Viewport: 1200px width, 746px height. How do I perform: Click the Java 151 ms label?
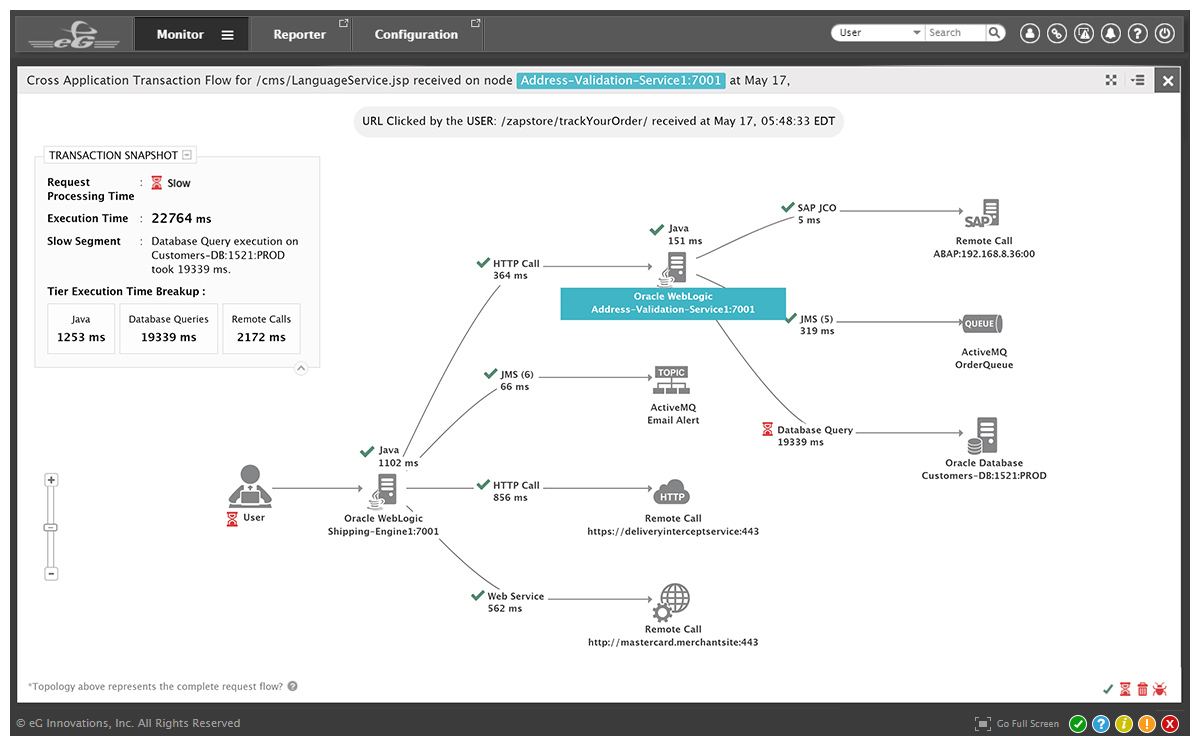pos(685,235)
